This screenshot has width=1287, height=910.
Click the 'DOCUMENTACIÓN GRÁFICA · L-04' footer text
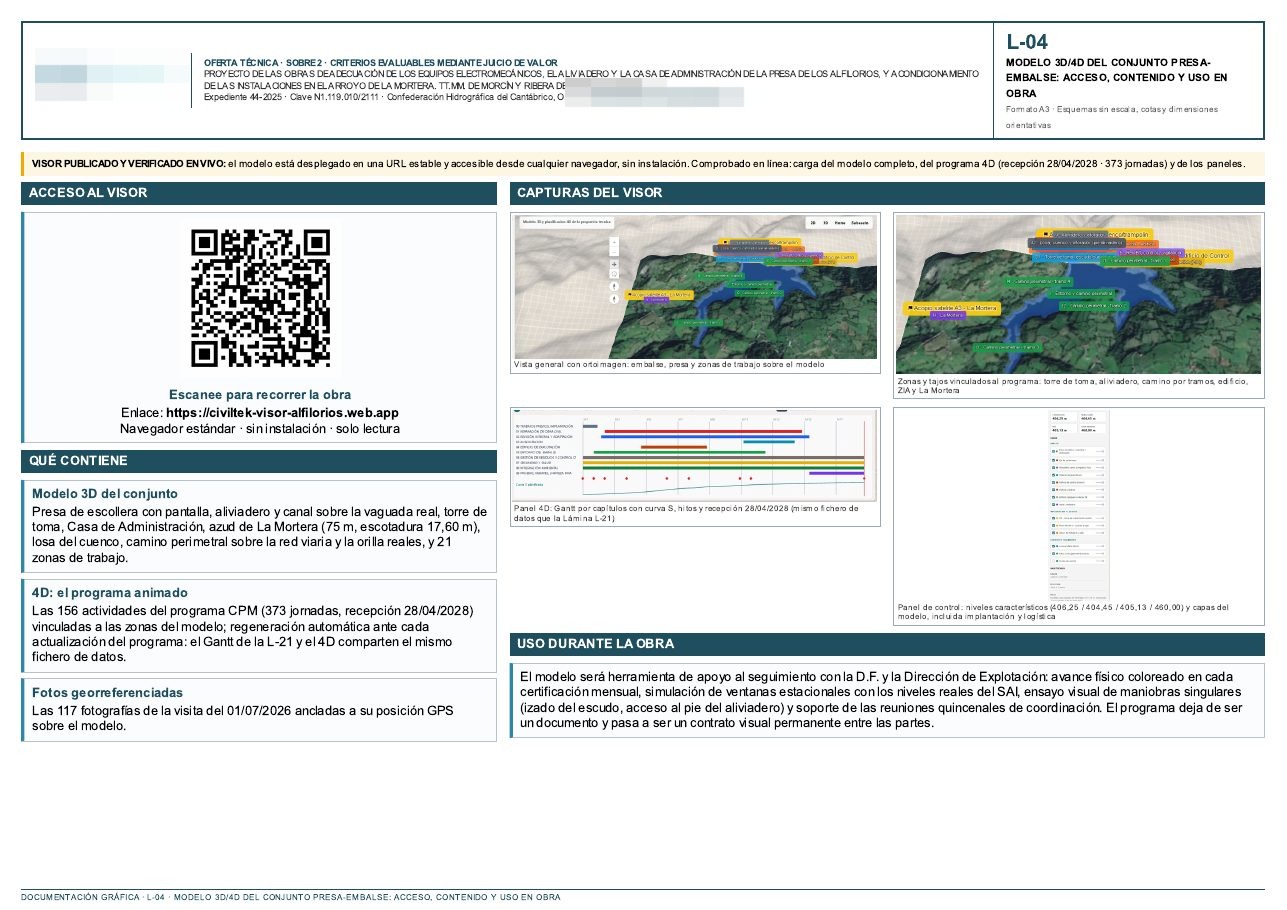click(291, 897)
